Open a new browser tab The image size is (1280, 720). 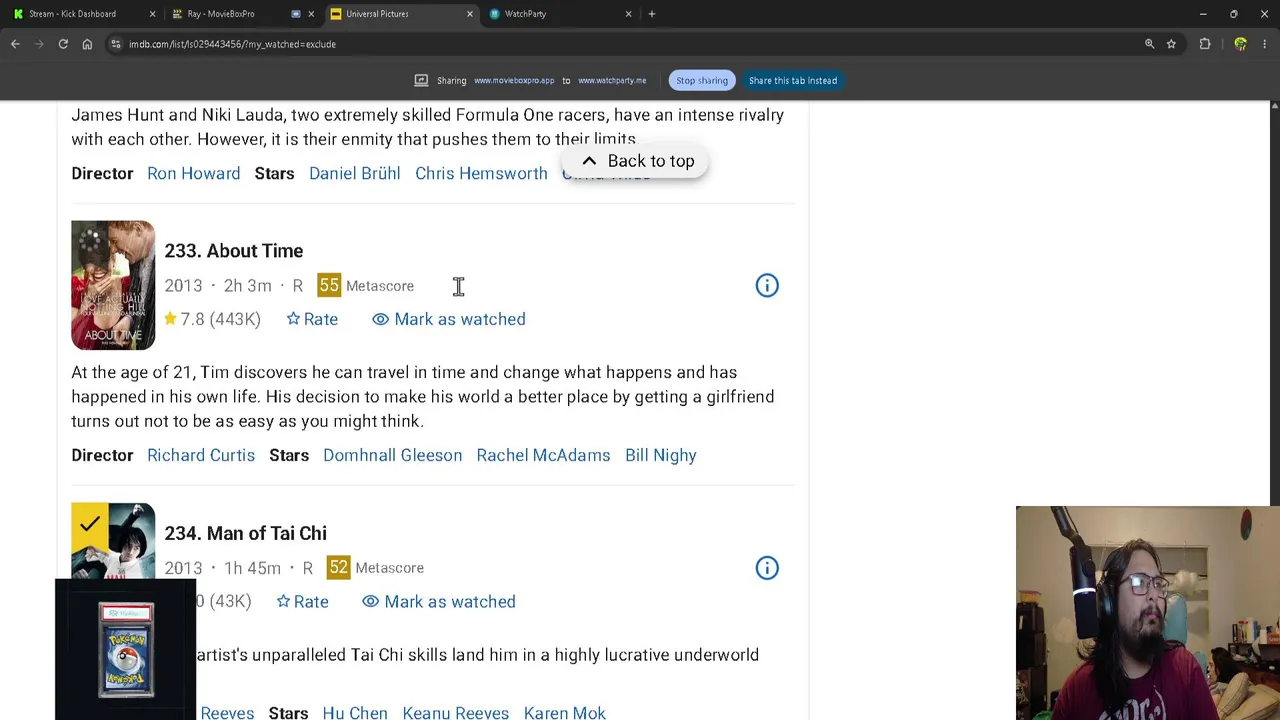coord(652,14)
